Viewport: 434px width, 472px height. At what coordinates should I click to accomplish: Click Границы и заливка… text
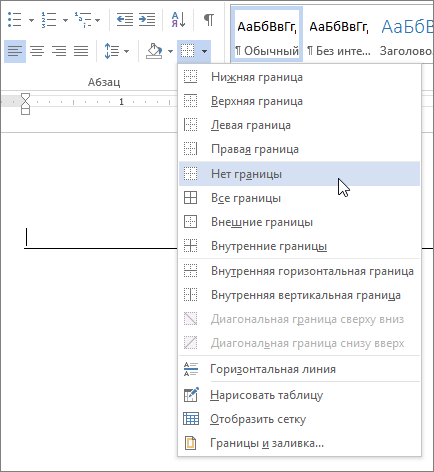267,443
